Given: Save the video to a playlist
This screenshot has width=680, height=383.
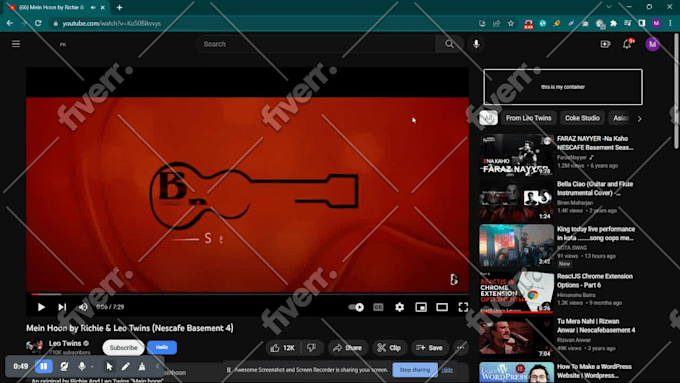Looking at the screenshot, I should coord(429,348).
